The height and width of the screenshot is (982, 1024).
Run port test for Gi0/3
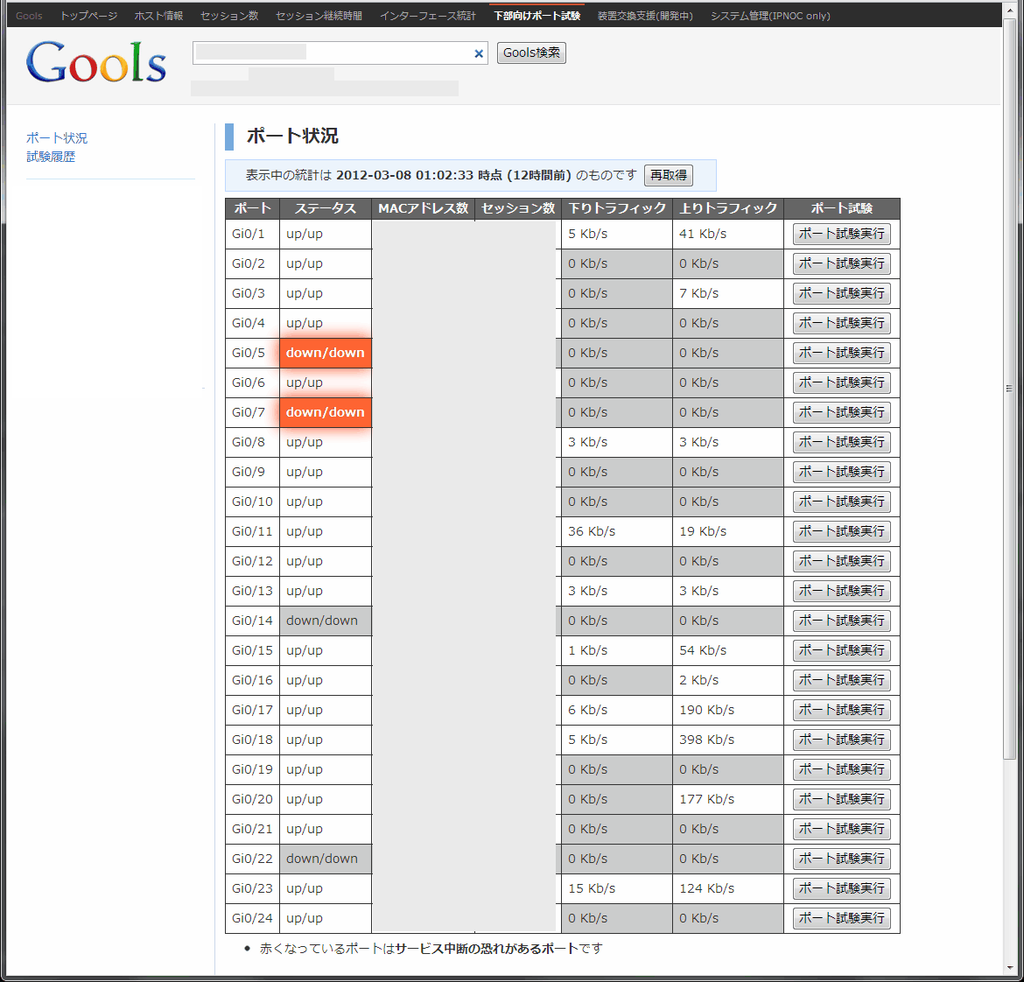point(842,293)
